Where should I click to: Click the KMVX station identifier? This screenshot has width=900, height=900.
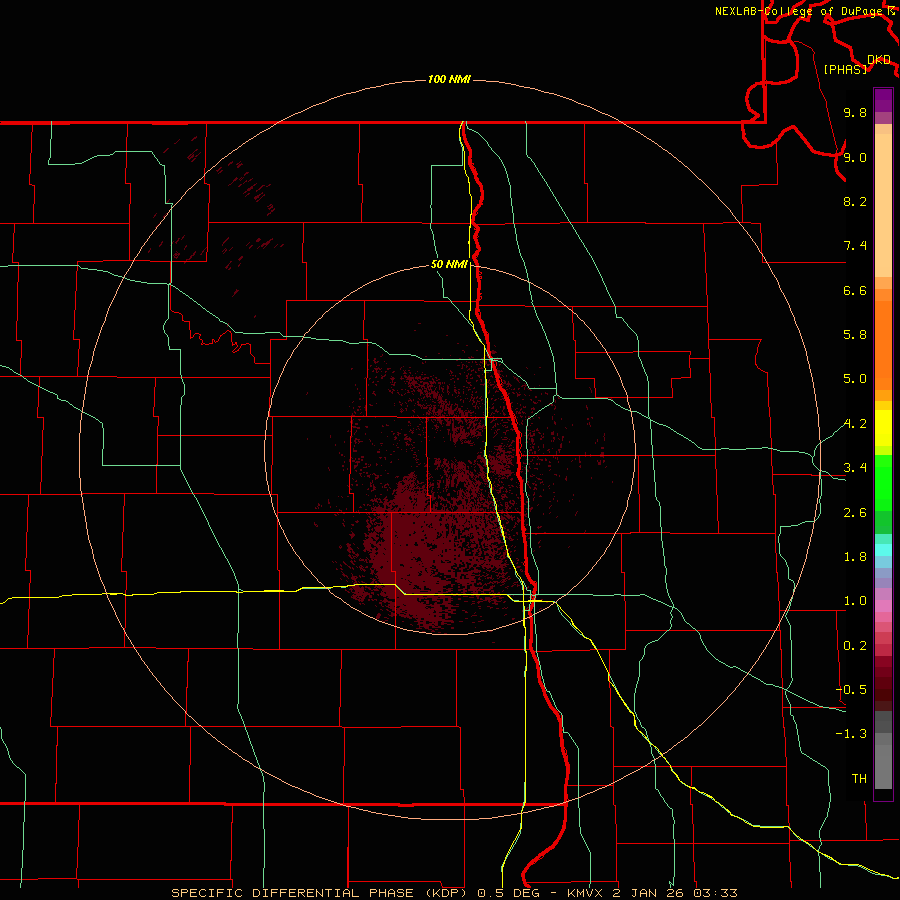pos(585,893)
